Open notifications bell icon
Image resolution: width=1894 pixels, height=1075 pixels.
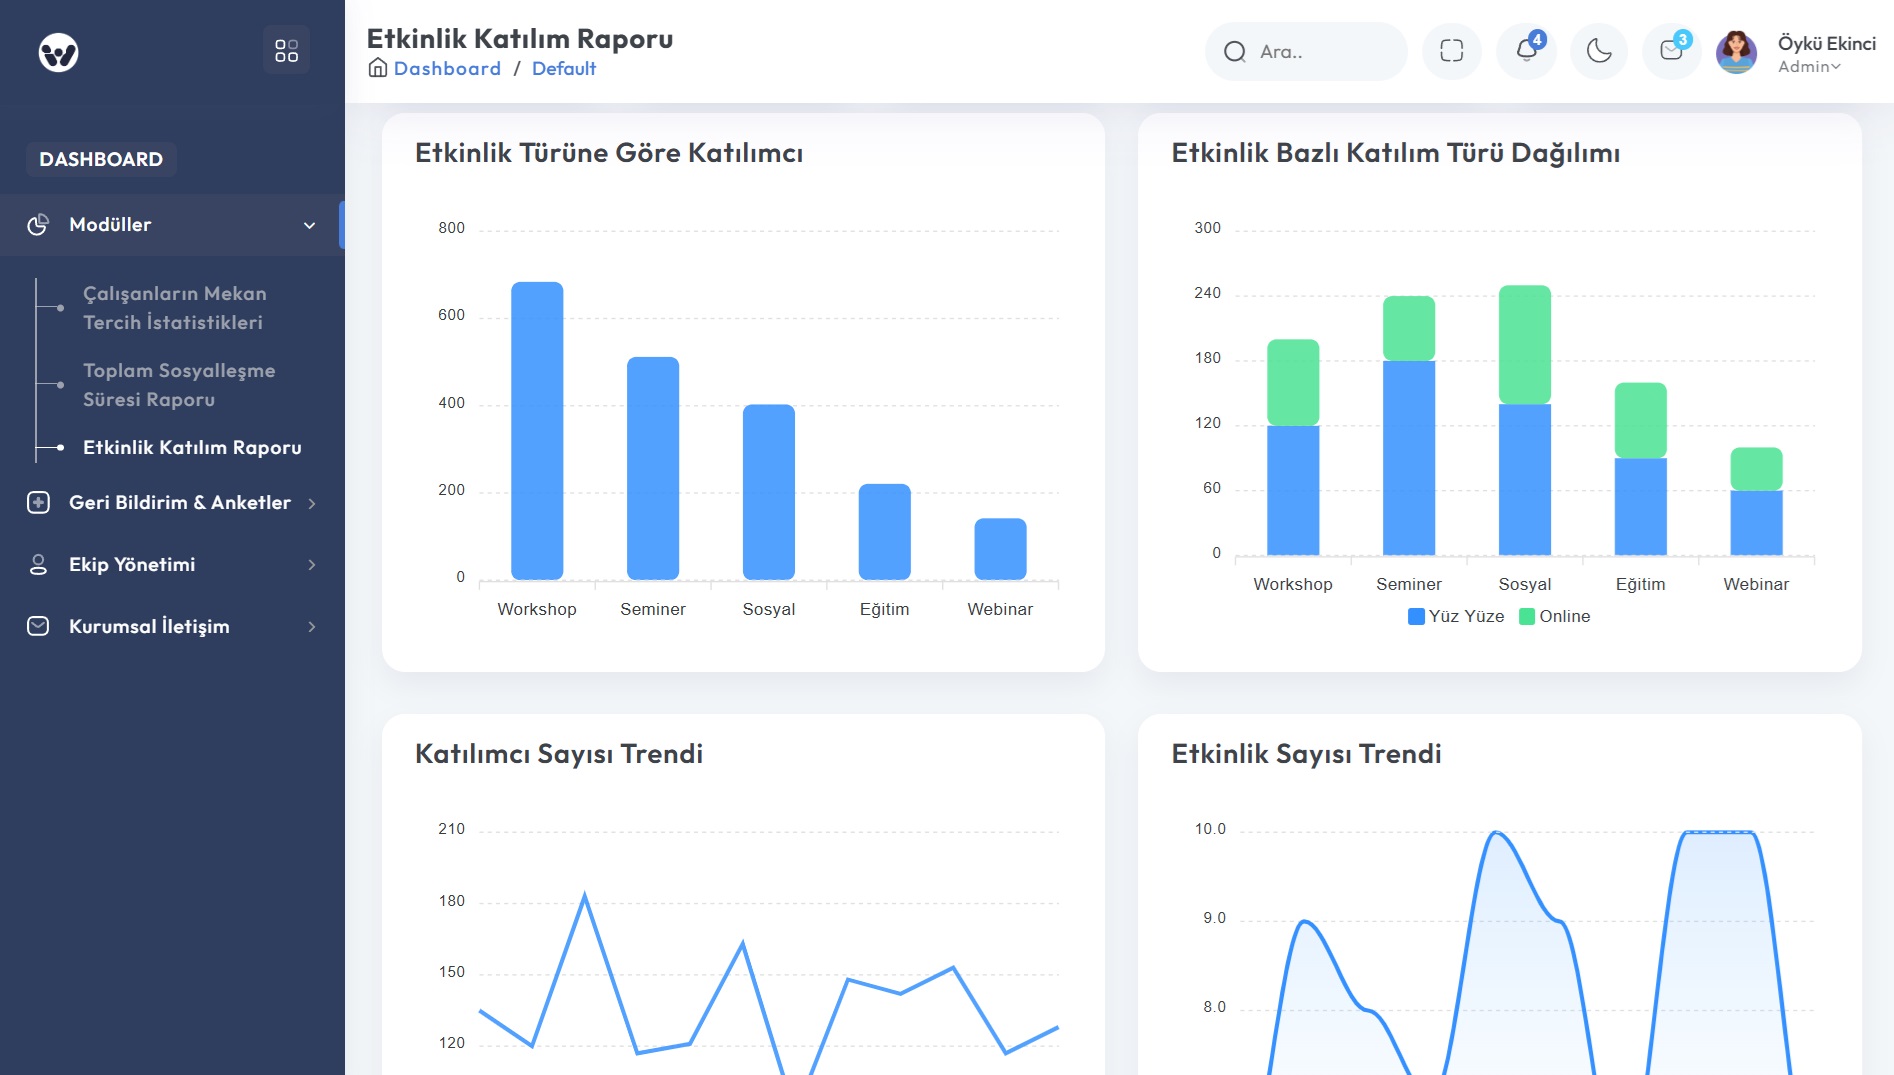1526,51
